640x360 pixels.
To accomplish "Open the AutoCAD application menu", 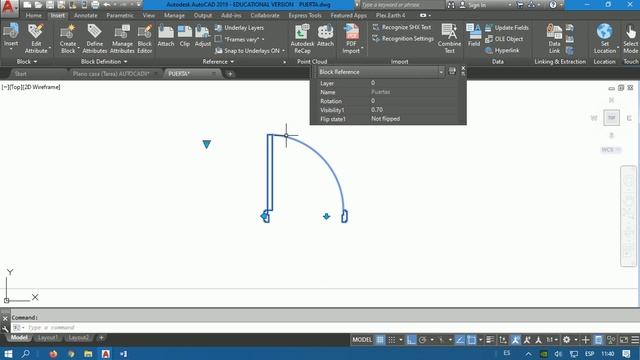I will (8, 7).
